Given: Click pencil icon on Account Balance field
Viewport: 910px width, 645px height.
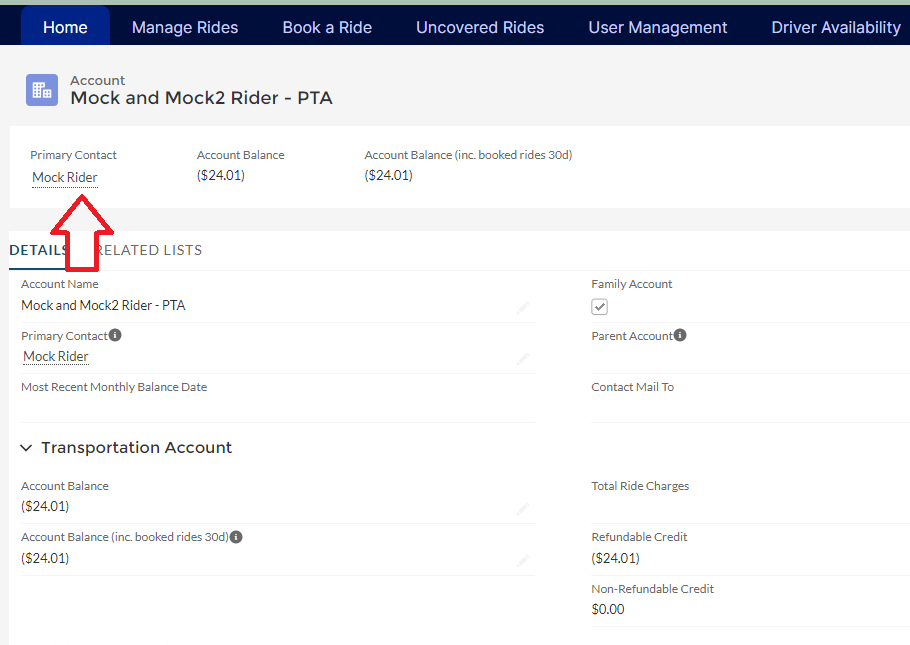Looking at the screenshot, I should [523, 509].
